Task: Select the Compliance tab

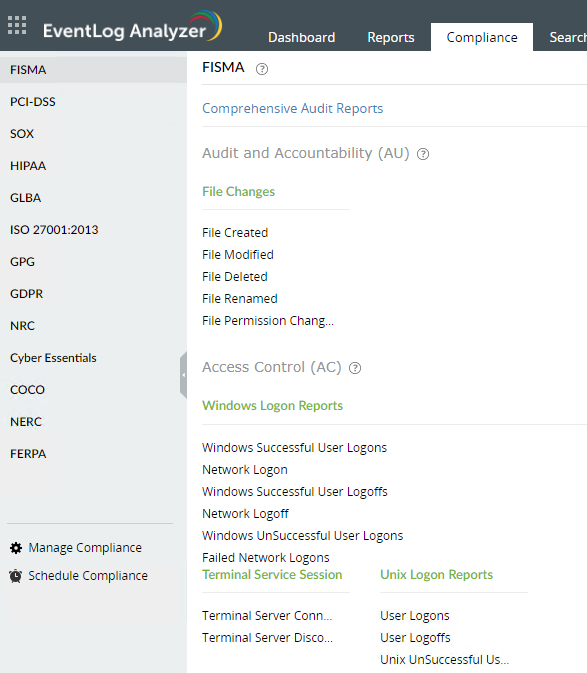Action: (482, 37)
